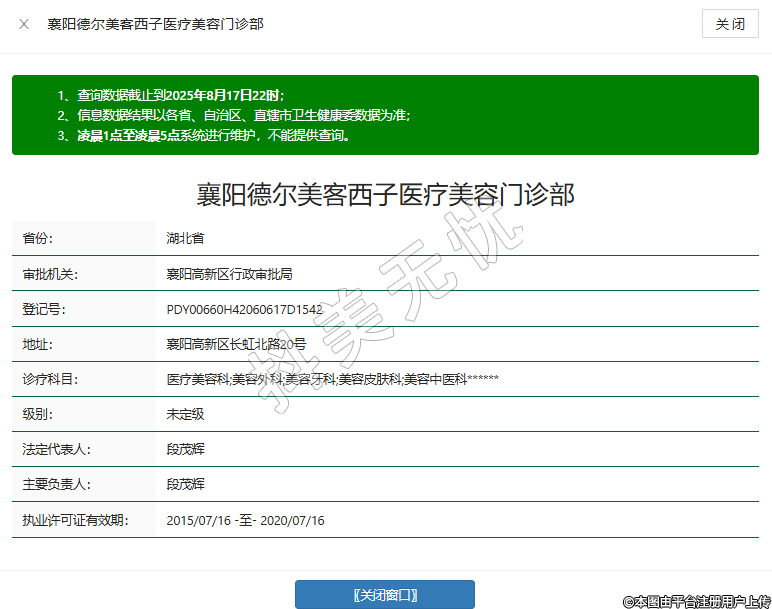Click the 本图由平台注册用户上传 watermark text
The width and height of the screenshot is (772, 609).
point(696,601)
